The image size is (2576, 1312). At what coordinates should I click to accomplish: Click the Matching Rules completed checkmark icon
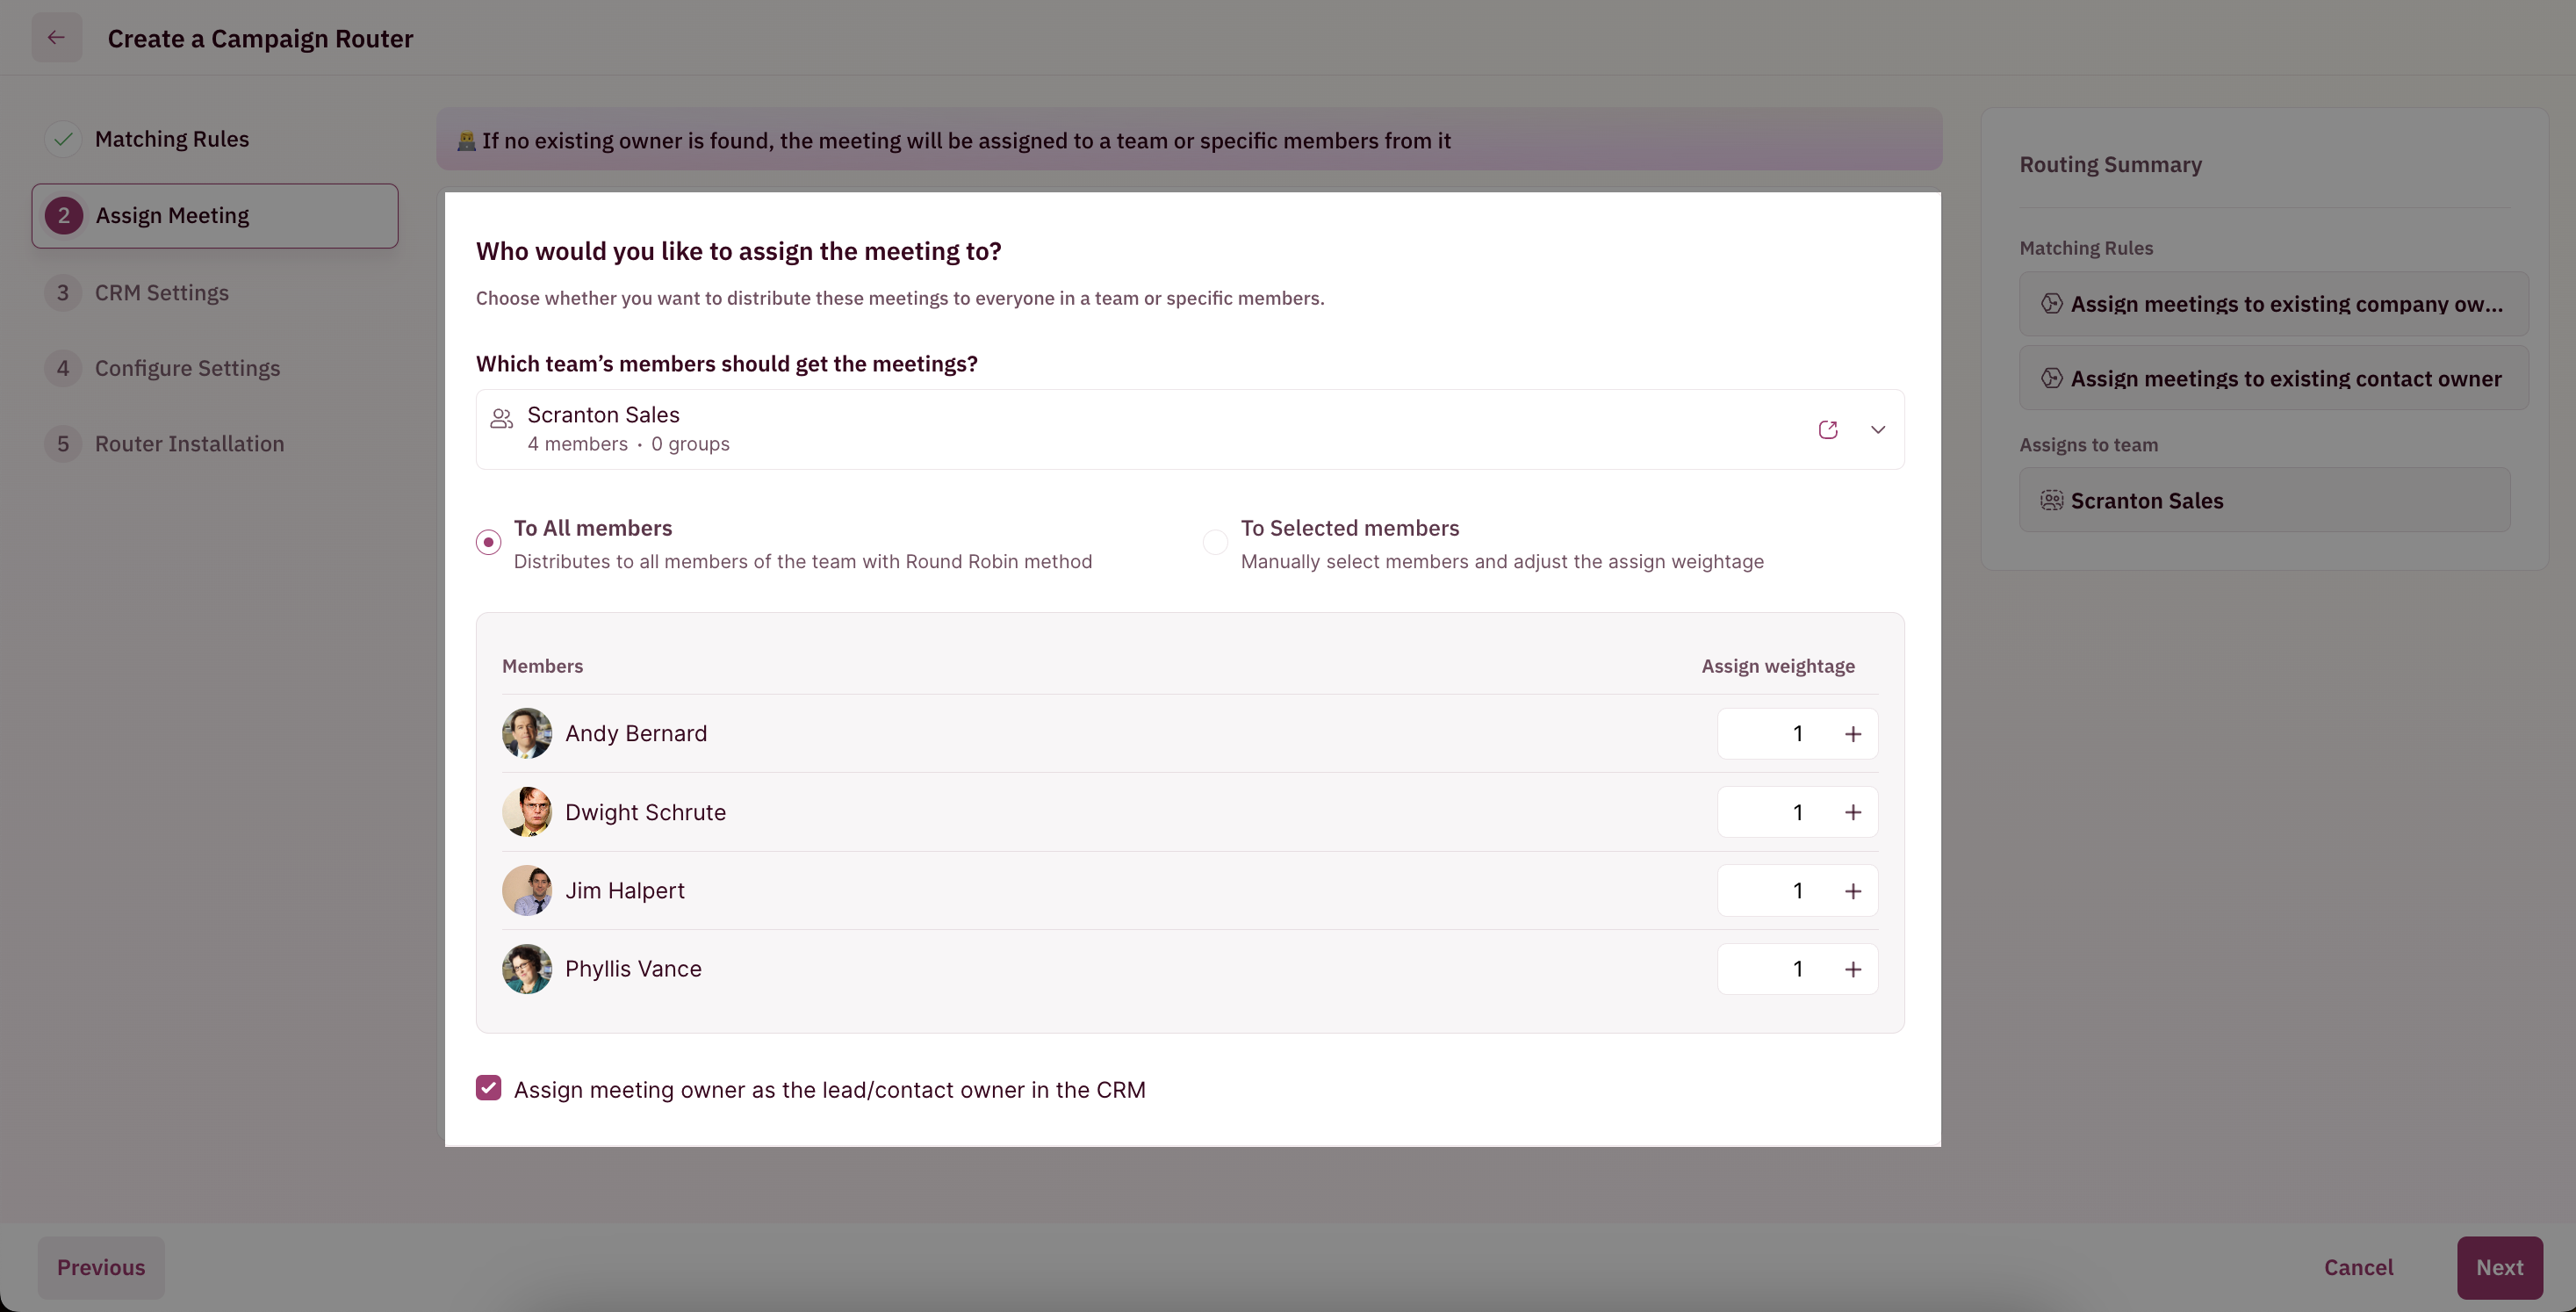[63, 139]
